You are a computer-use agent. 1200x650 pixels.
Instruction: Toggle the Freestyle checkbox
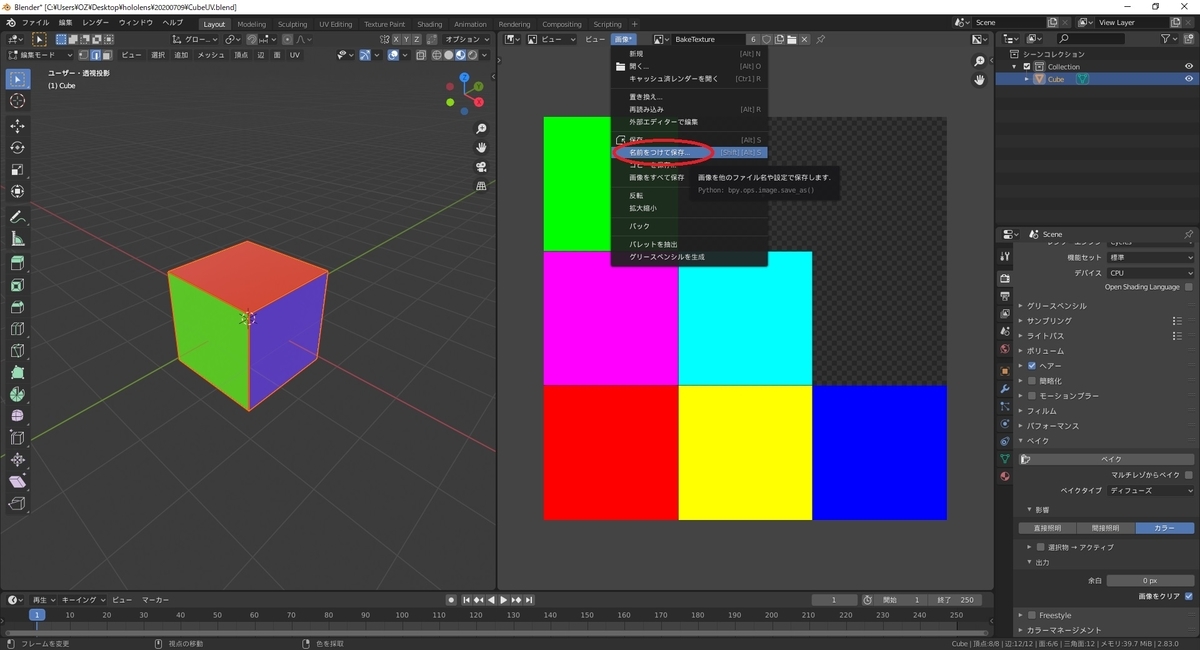(1032, 615)
